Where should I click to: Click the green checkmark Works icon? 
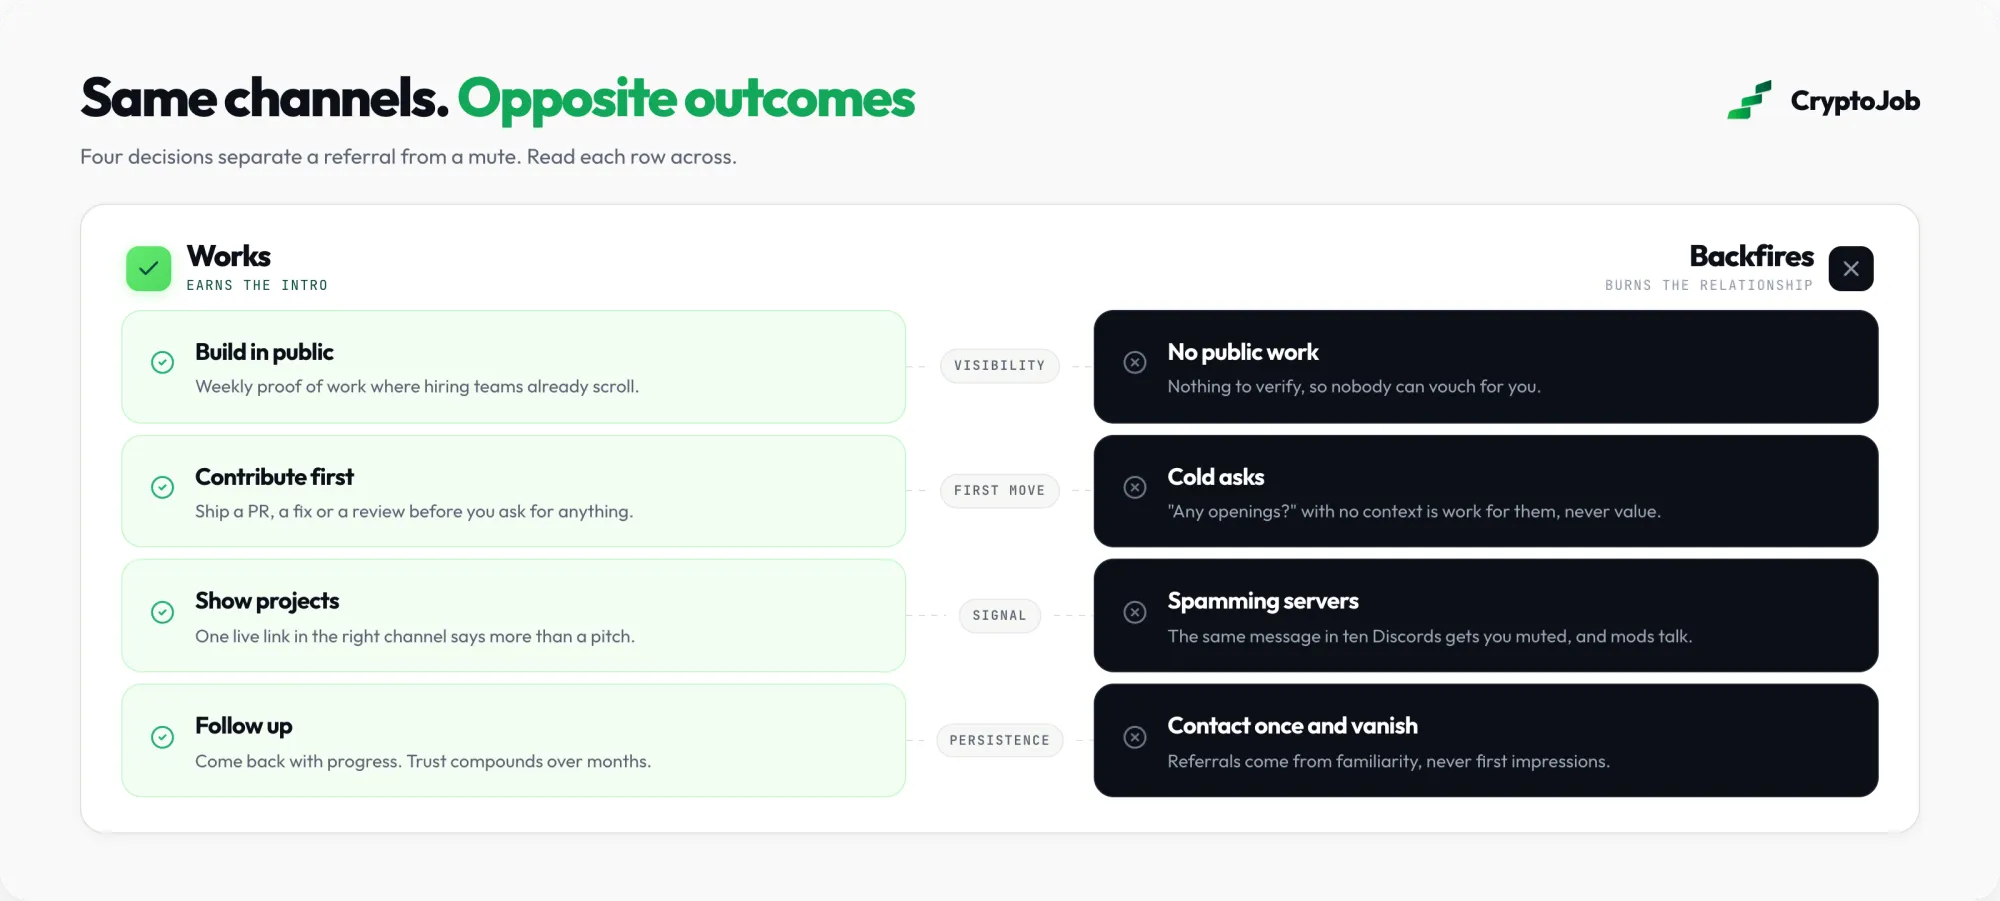[148, 268]
